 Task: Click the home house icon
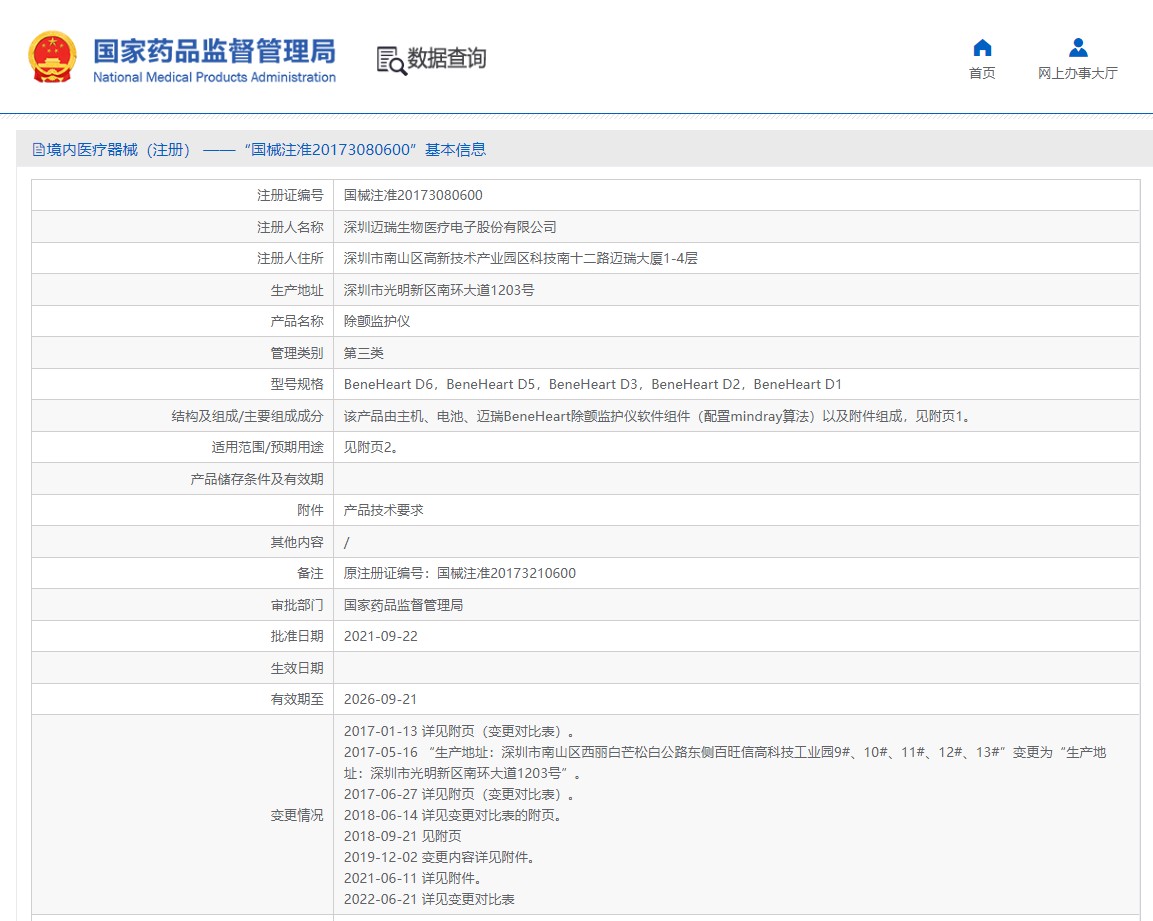pos(982,48)
